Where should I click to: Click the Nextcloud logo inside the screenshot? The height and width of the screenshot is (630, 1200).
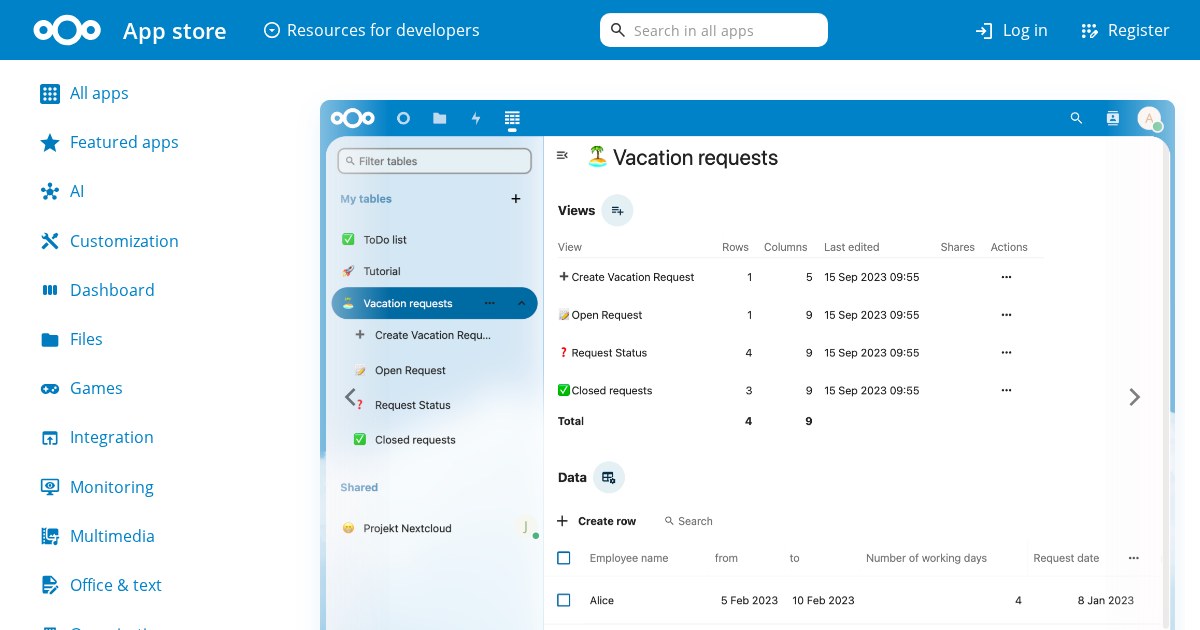coord(352,118)
